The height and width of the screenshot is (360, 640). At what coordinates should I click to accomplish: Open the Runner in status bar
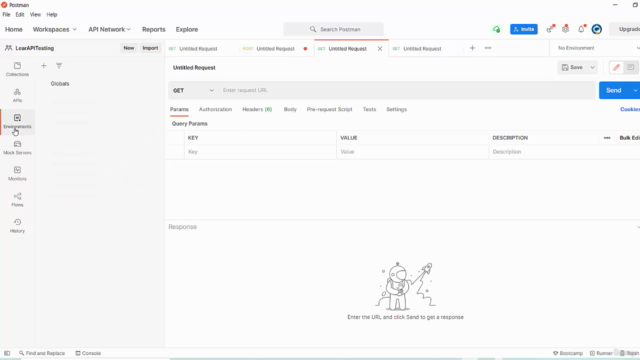click(x=601, y=353)
